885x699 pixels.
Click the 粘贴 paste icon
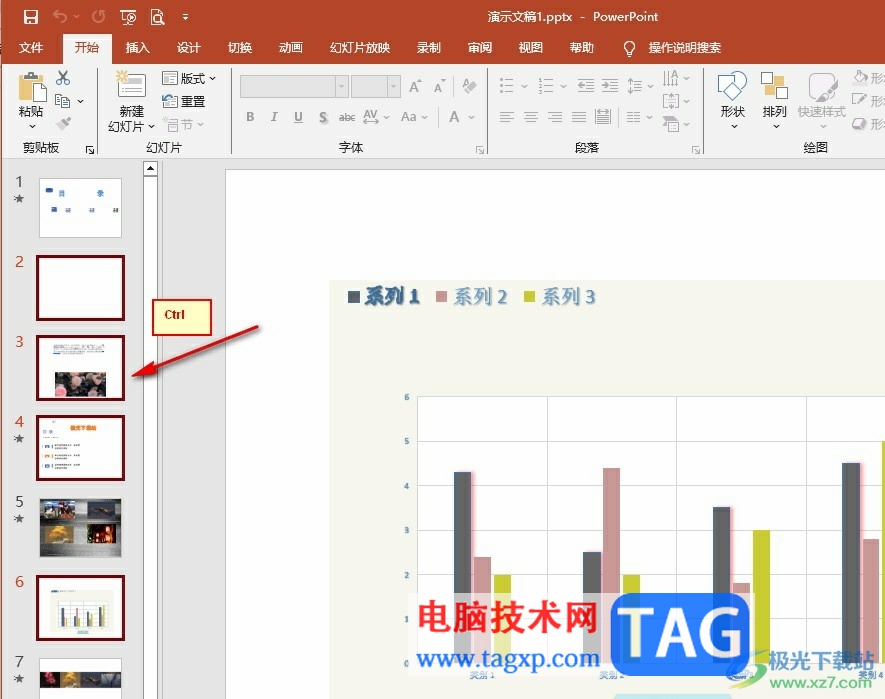pos(32,86)
